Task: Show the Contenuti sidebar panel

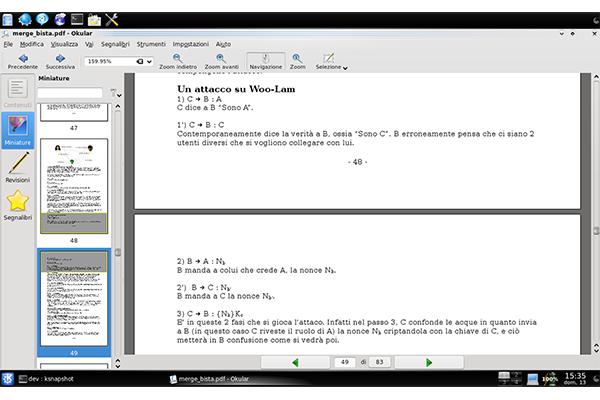Action: click(17, 93)
